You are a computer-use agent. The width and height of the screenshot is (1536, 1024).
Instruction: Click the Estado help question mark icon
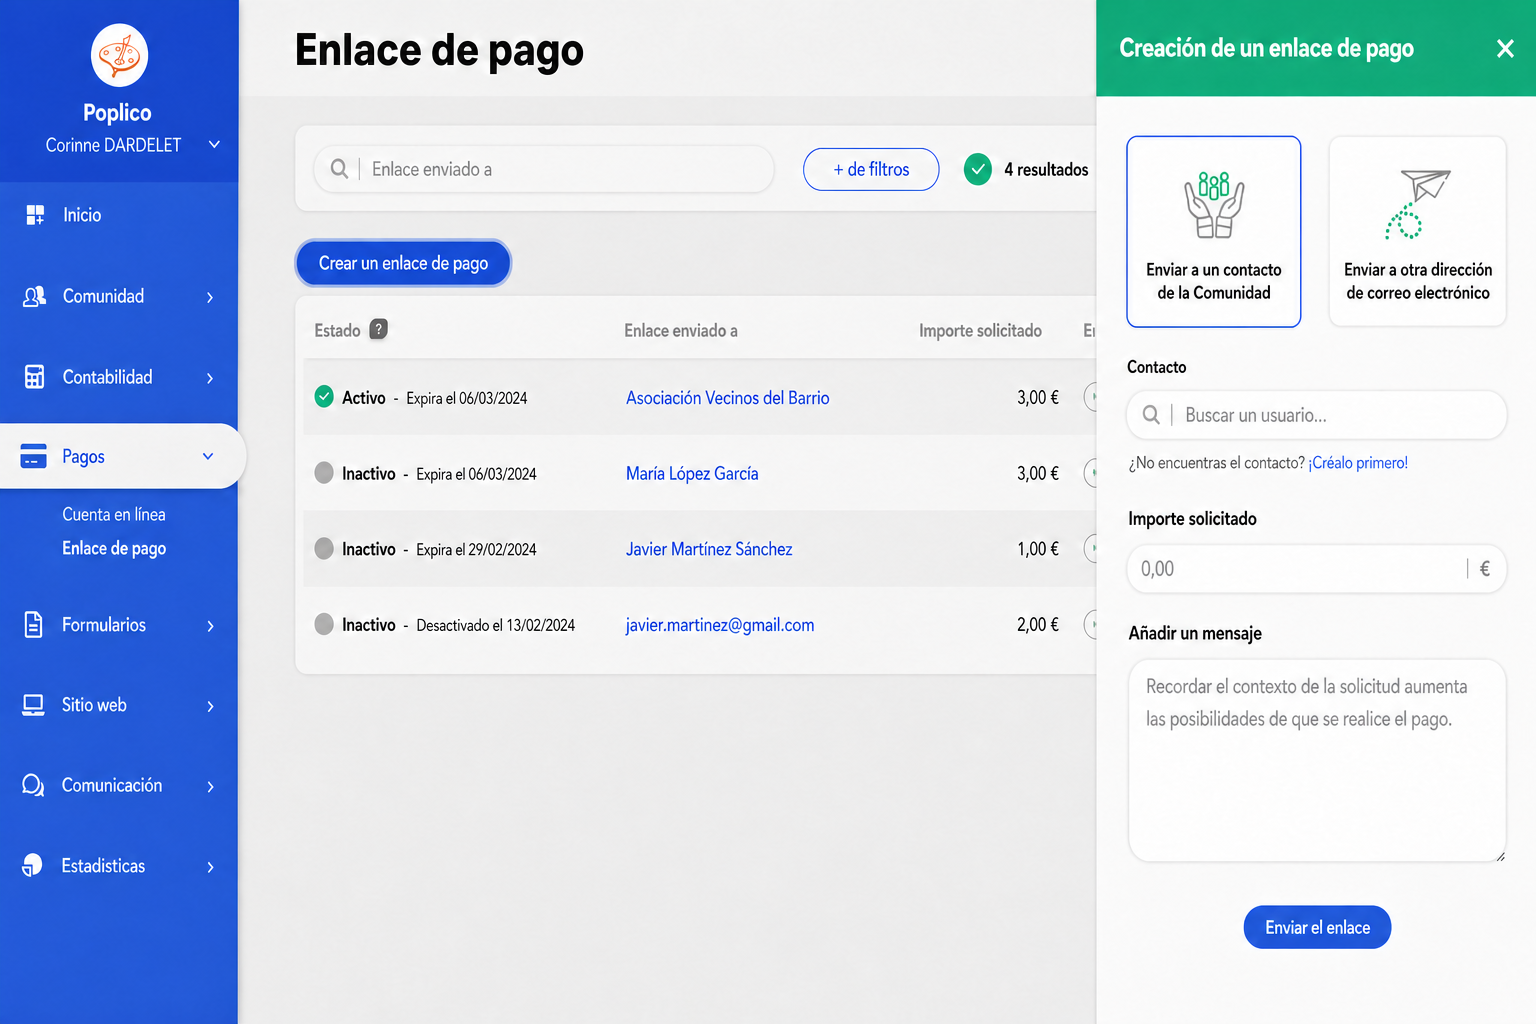[x=378, y=329]
